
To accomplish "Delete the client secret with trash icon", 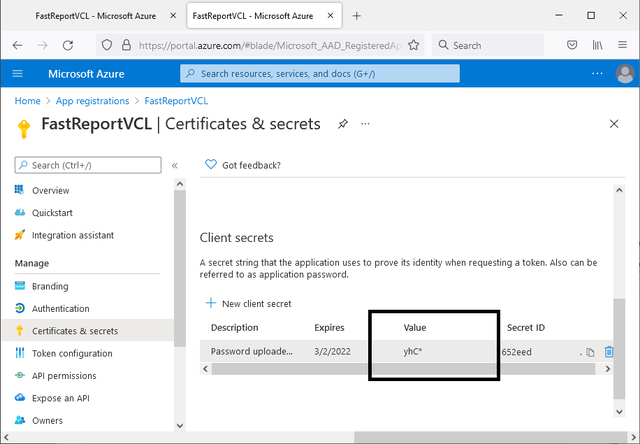I will click(609, 351).
